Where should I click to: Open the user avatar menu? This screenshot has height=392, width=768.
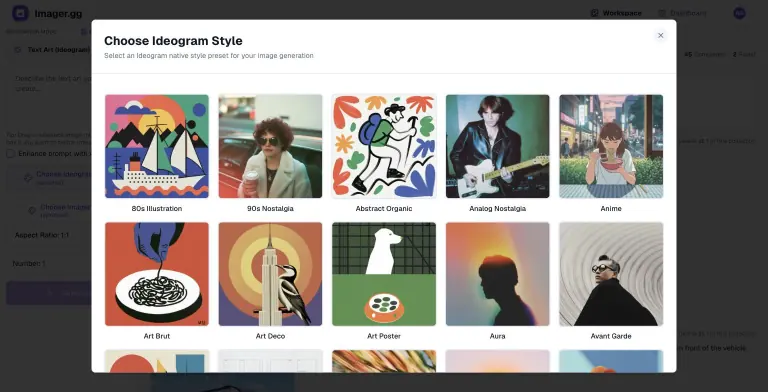(740, 13)
